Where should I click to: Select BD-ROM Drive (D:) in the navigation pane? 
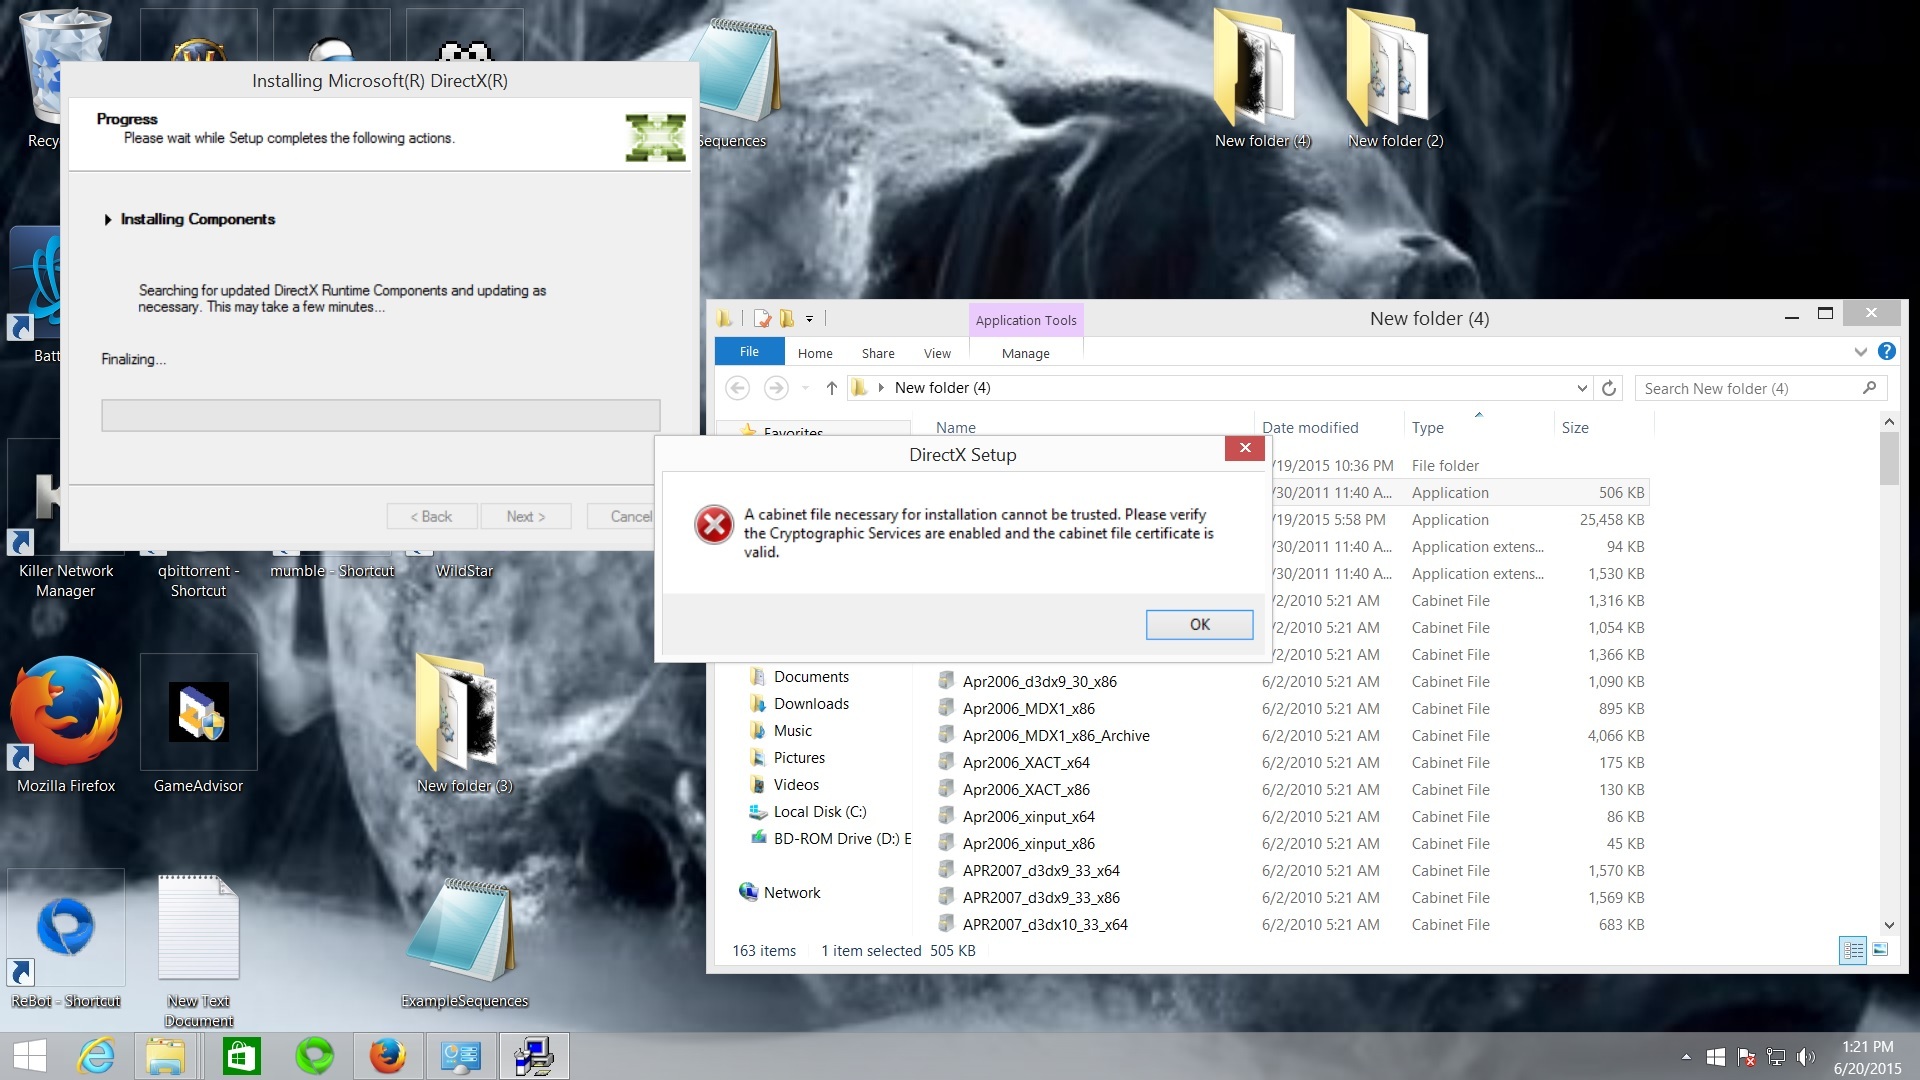pos(842,839)
